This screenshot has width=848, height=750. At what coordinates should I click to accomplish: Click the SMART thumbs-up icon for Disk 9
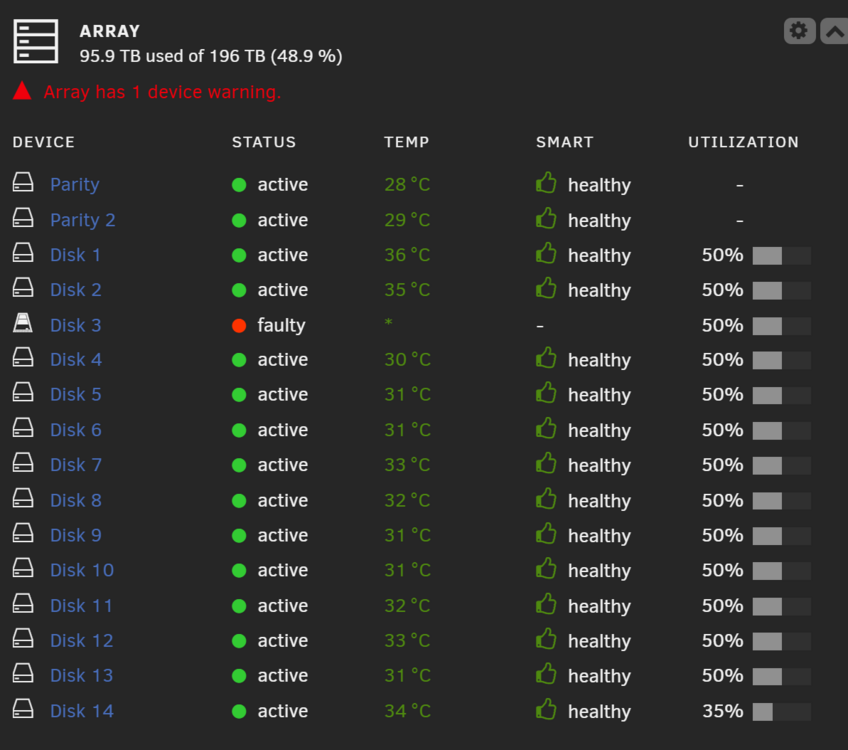[x=546, y=533]
